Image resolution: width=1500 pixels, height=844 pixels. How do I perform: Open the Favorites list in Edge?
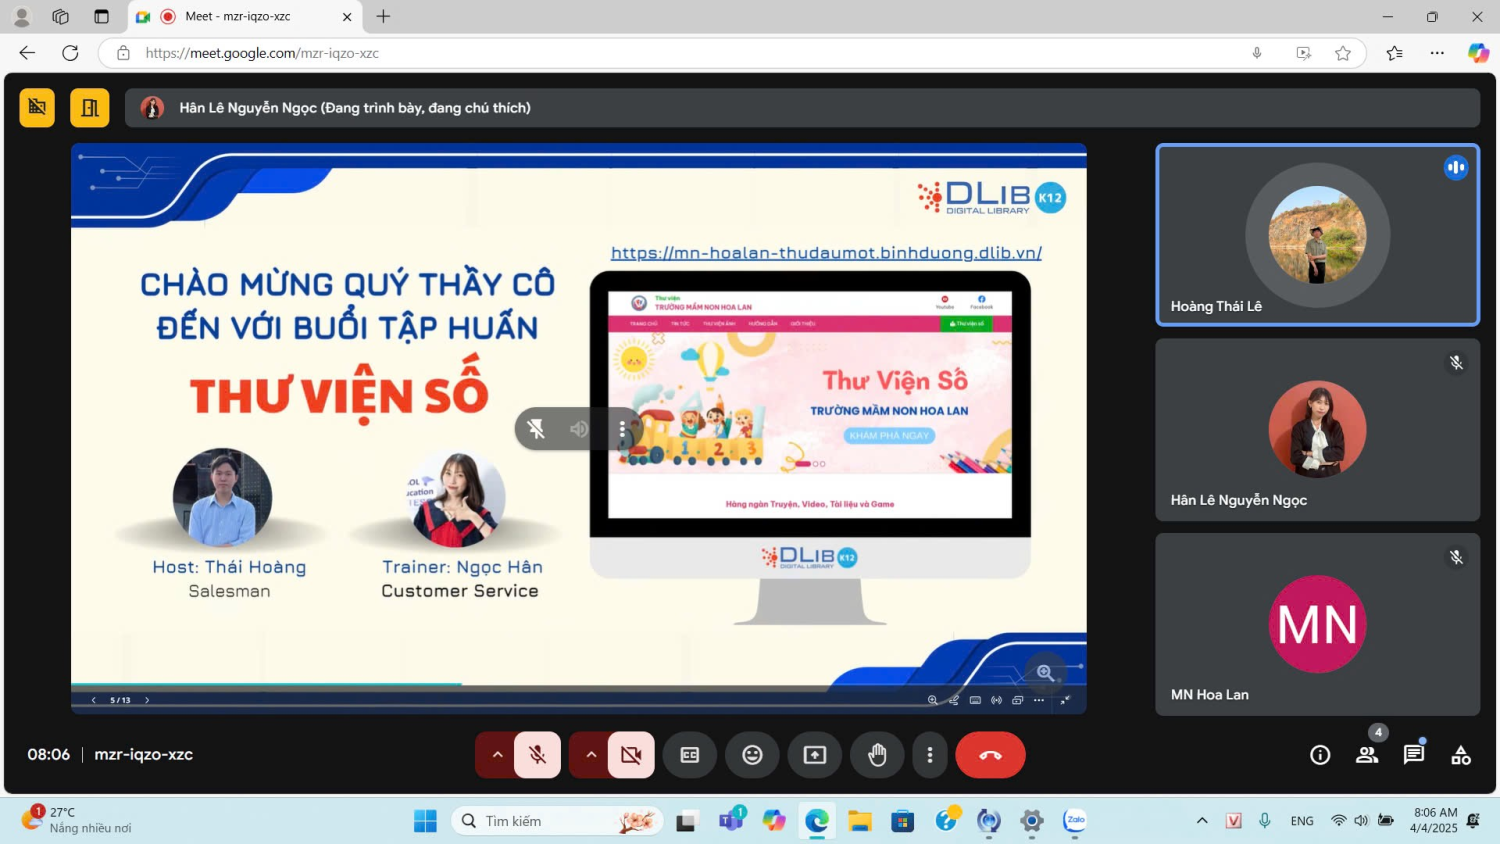(x=1395, y=53)
